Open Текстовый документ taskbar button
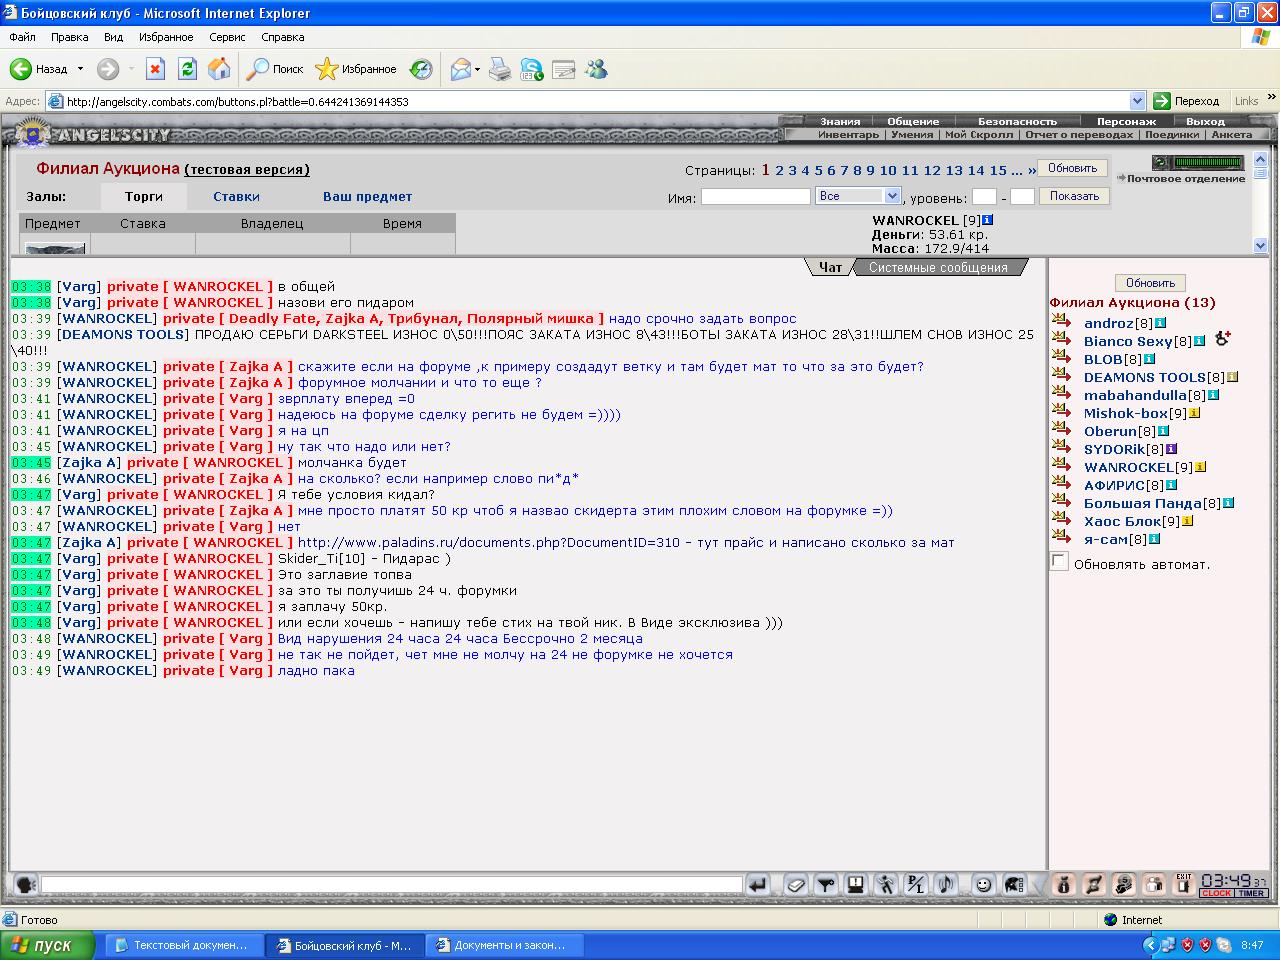The width and height of the screenshot is (1280, 960). pyautogui.click(x=184, y=945)
